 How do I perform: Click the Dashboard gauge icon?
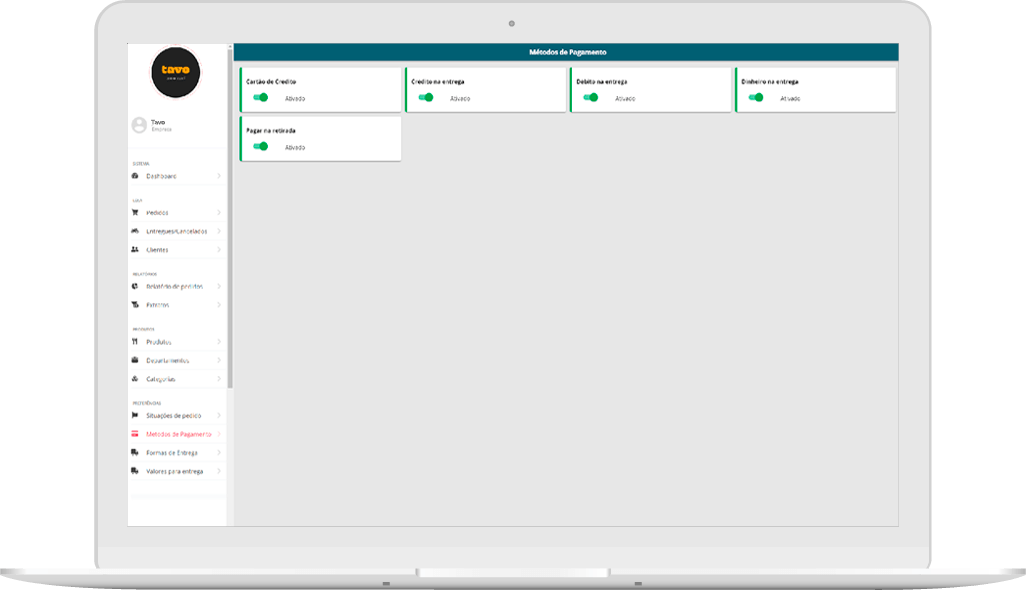pos(135,176)
